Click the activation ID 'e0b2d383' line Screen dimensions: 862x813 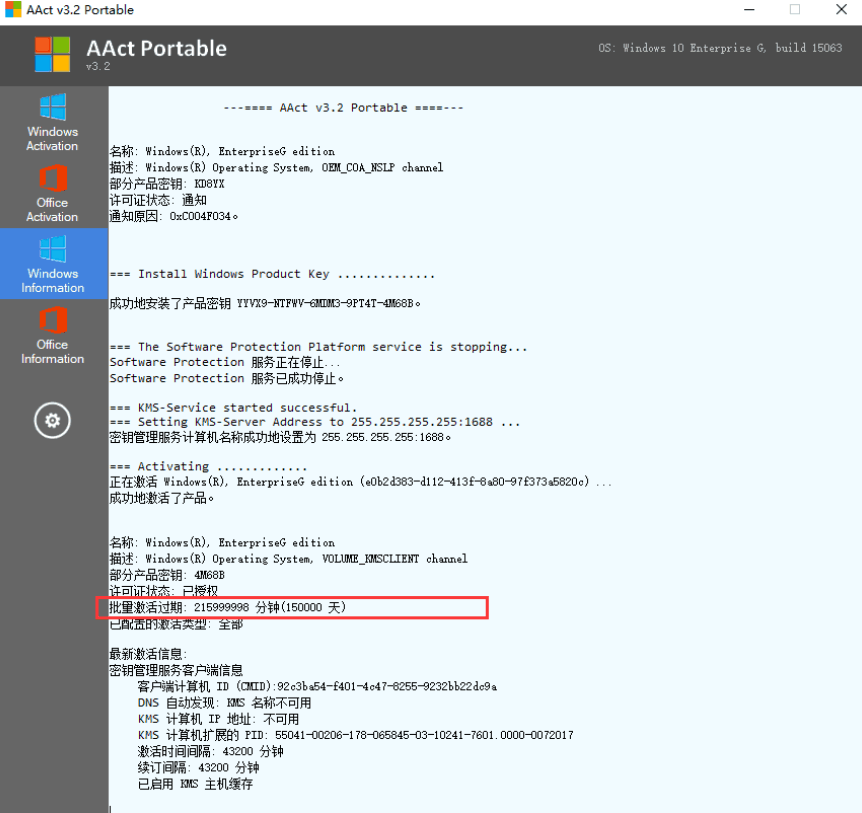tap(361, 482)
